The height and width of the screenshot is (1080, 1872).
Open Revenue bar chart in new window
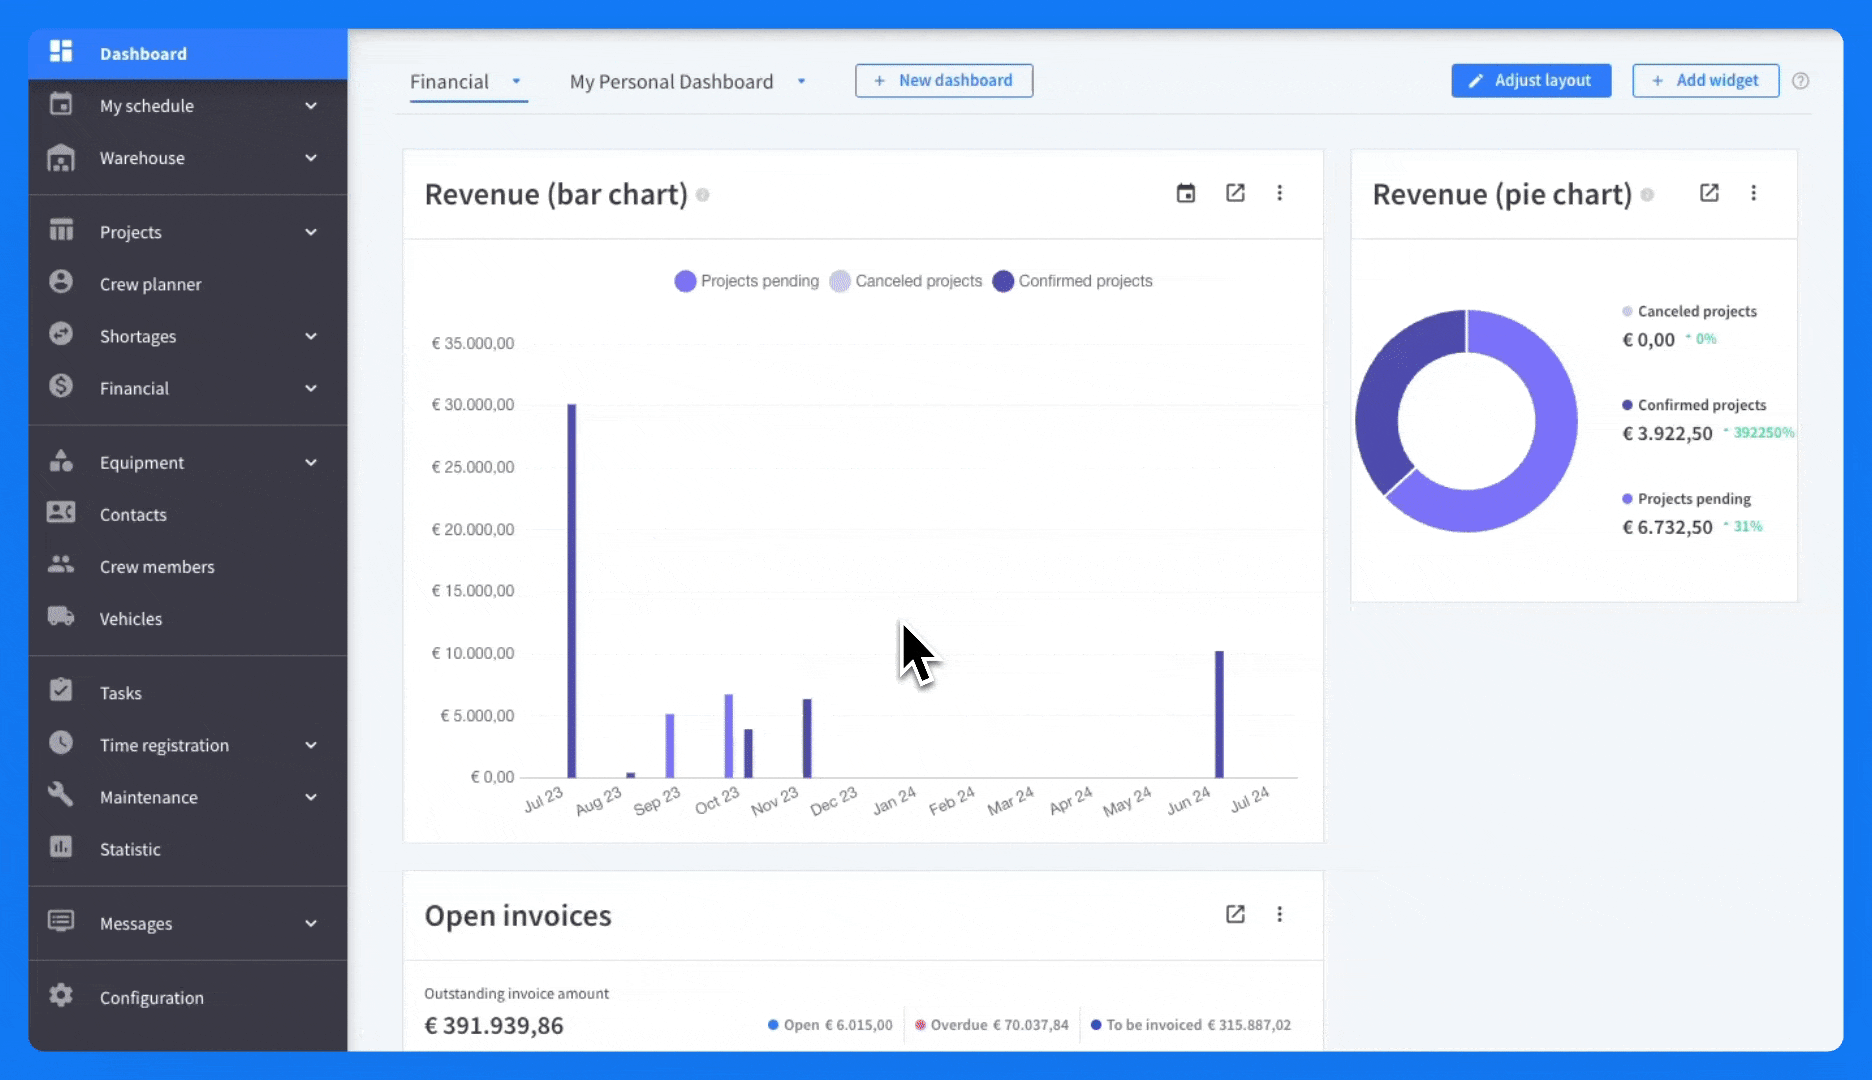click(1235, 193)
